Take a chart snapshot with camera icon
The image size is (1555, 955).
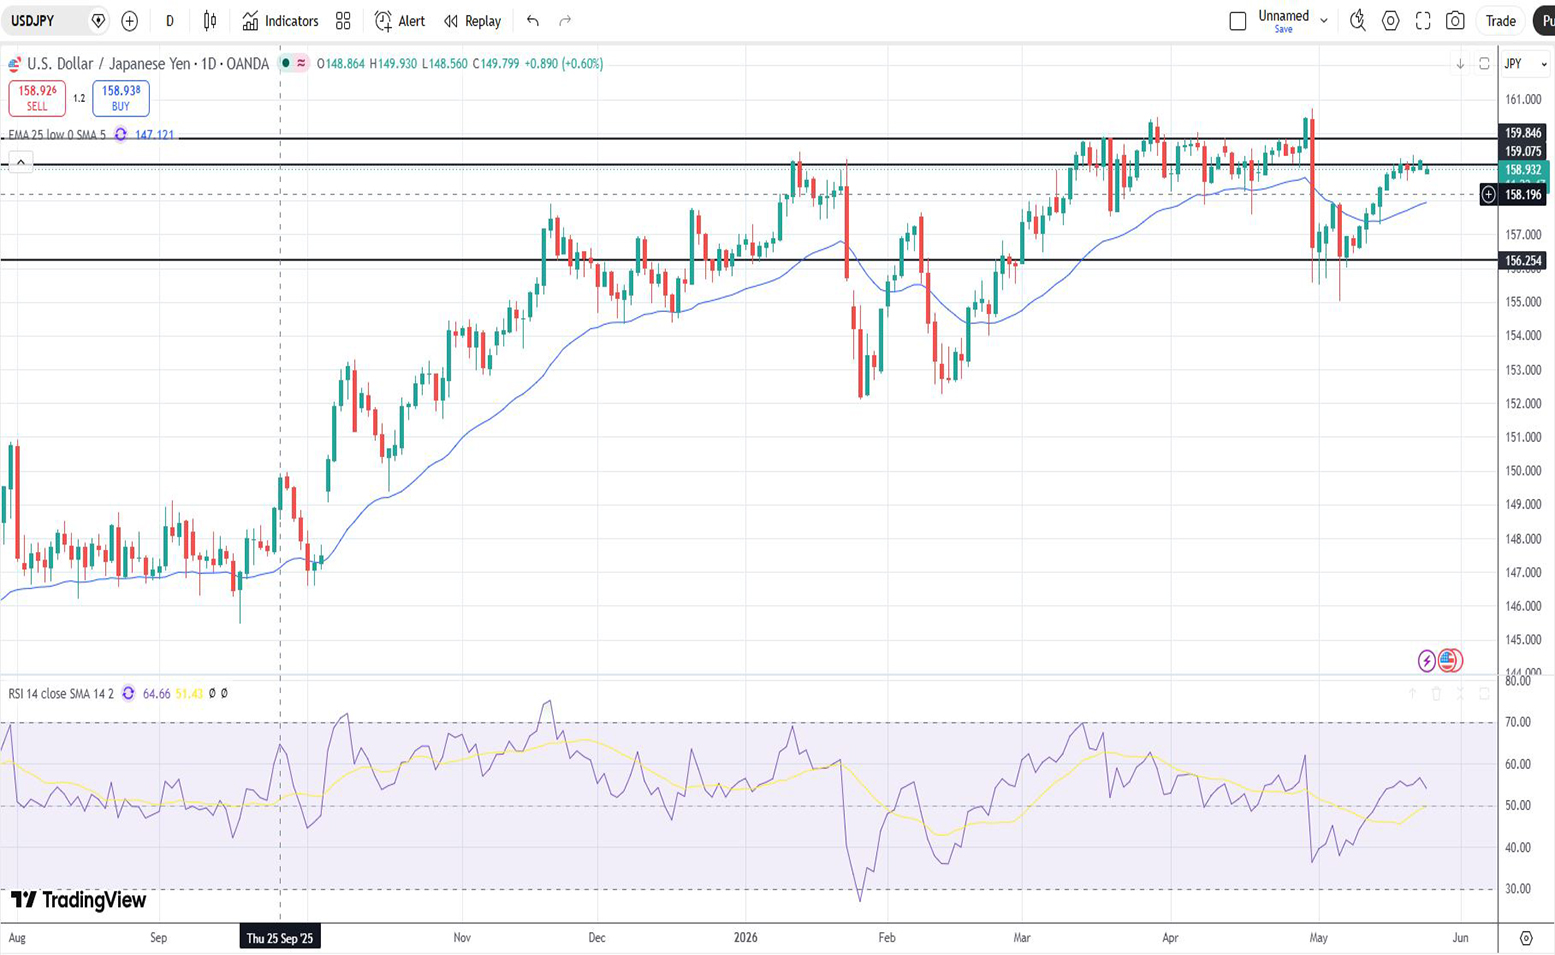1455,21
